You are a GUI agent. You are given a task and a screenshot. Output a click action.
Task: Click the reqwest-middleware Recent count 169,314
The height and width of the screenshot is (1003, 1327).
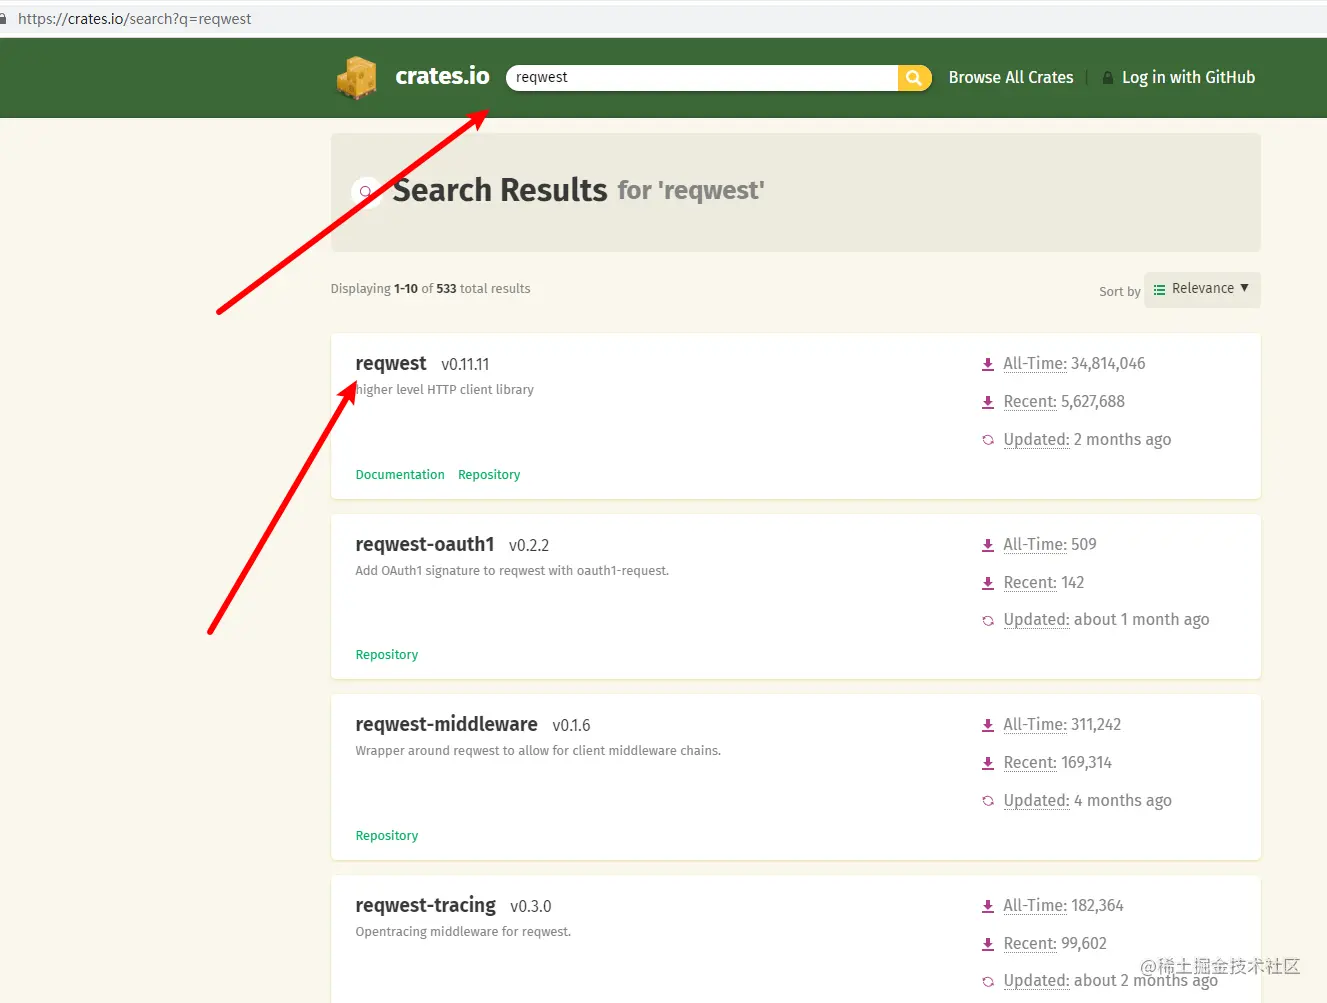click(1086, 763)
